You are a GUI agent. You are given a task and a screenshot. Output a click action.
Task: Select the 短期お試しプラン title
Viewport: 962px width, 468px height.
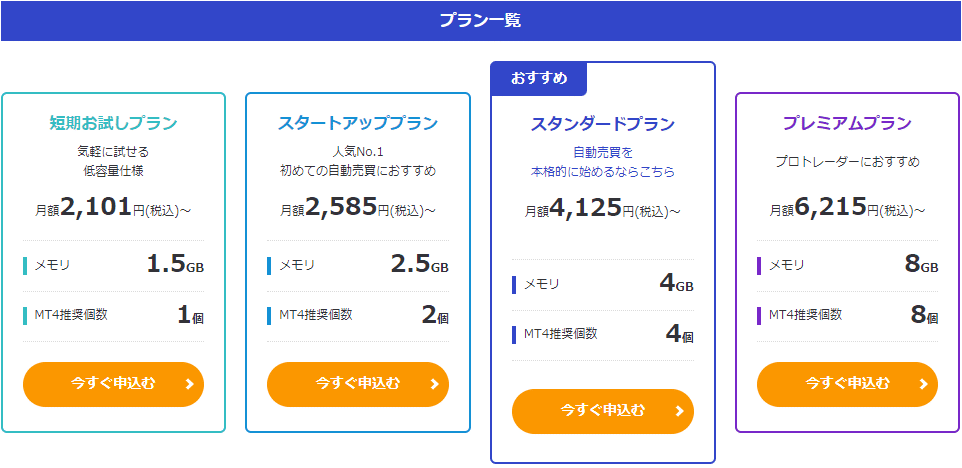point(114,123)
